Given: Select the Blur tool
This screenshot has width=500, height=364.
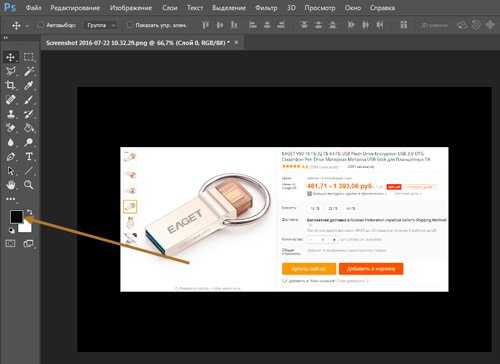Looking at the screenshot, I should 11,142.
